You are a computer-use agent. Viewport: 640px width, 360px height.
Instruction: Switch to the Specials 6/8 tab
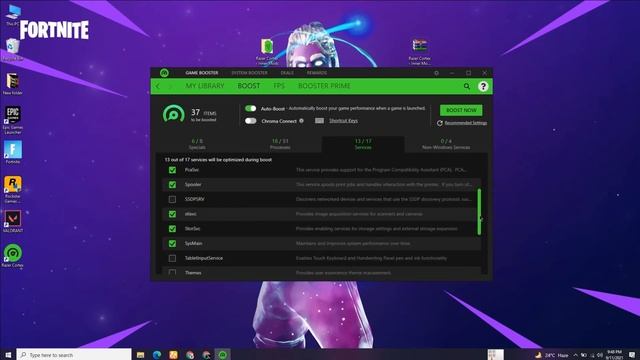click(197, 144)
